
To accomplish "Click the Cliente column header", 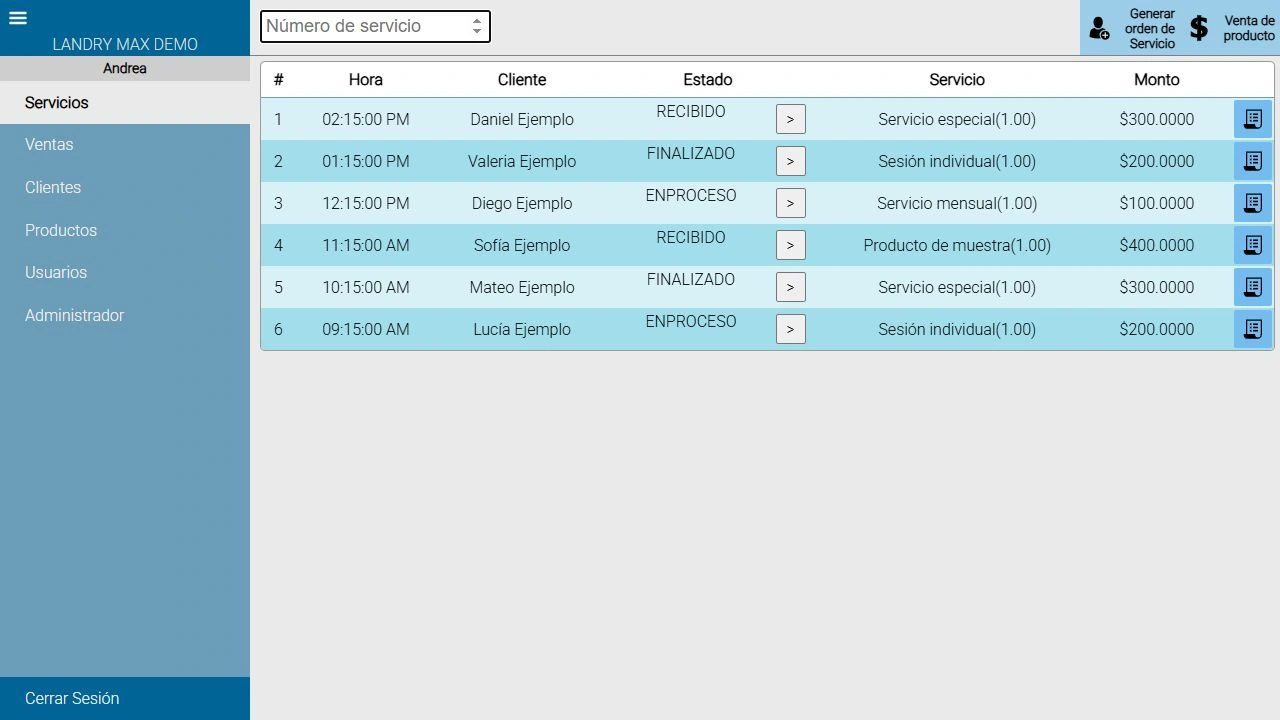I will click(522, 80).
